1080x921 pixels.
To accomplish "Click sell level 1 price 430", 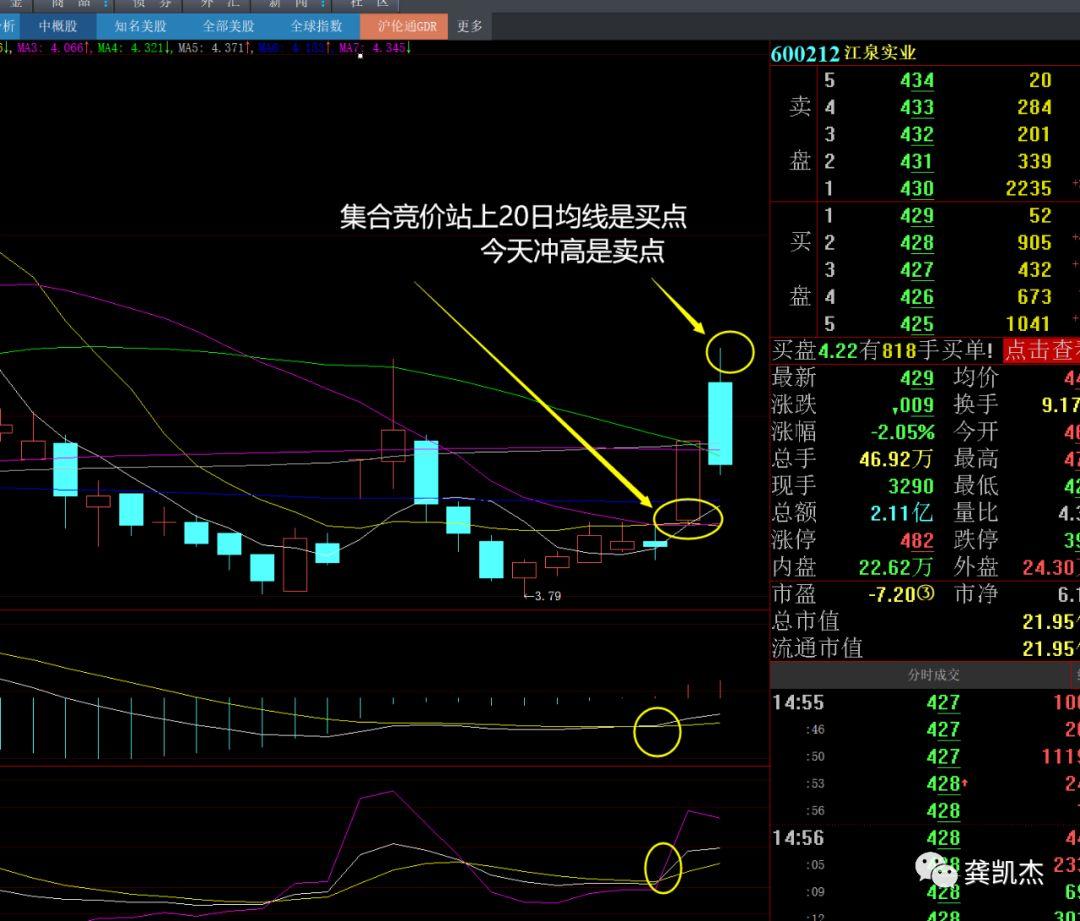I will [x=917, y=189].
